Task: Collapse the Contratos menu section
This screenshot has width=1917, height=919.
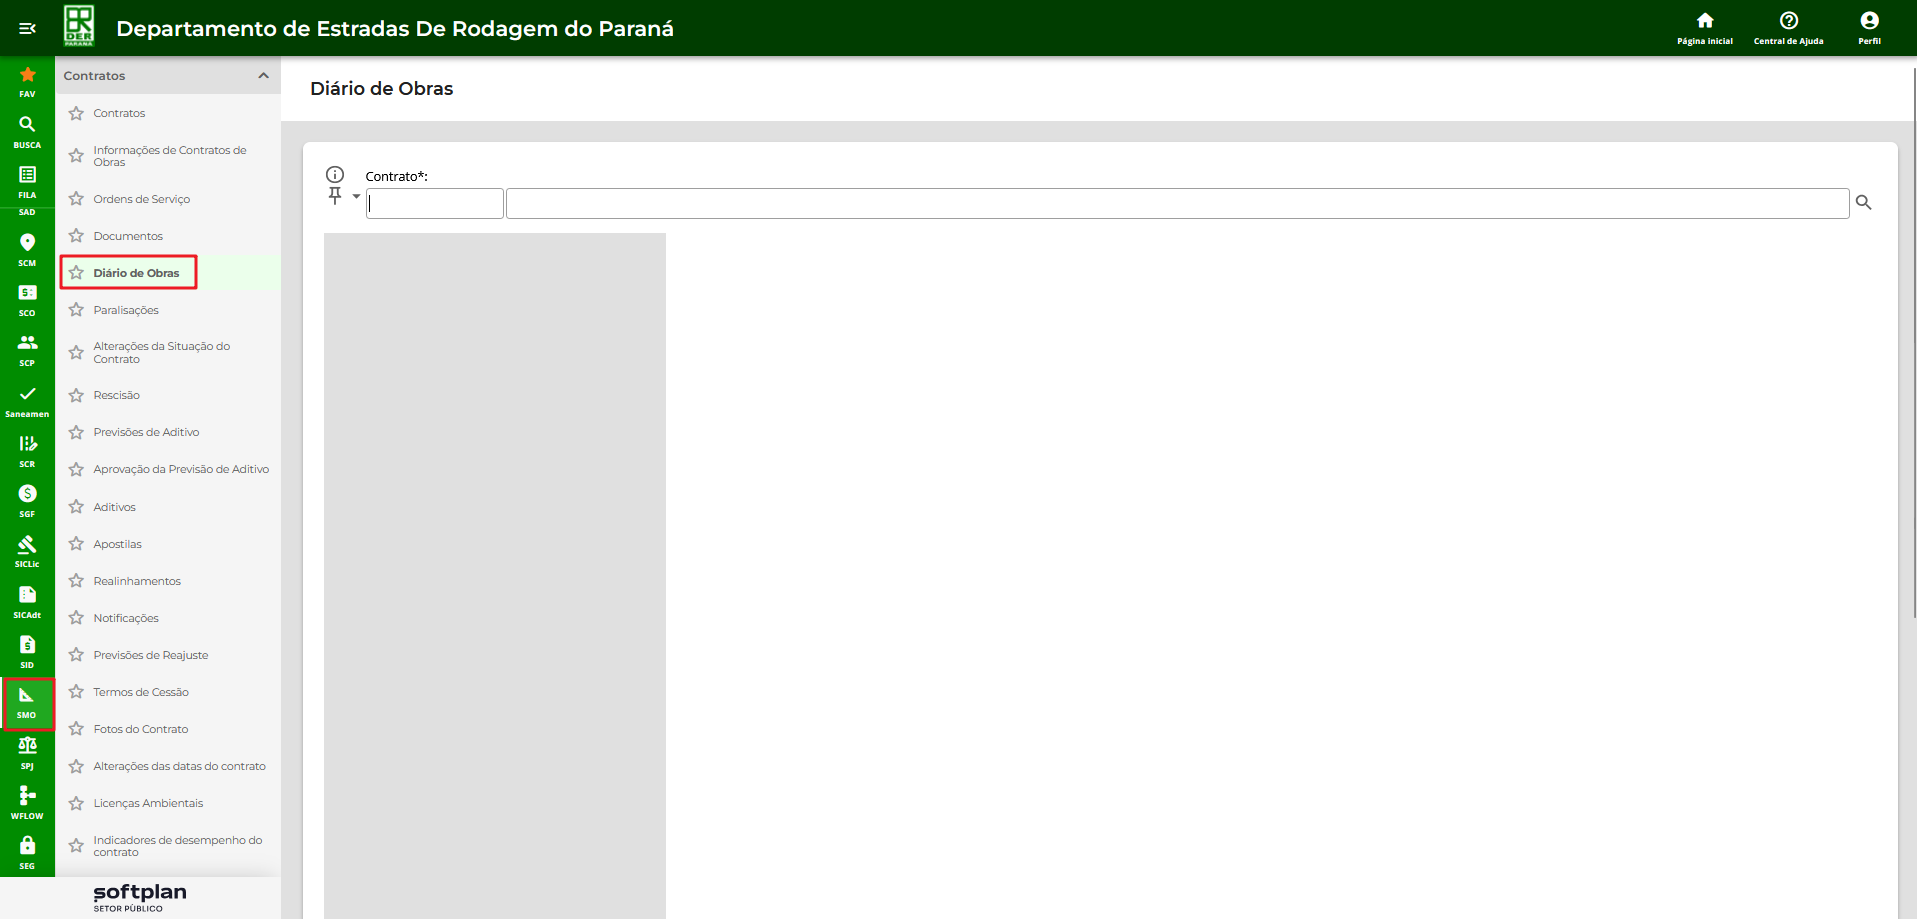Action: [x=263, y=76]
